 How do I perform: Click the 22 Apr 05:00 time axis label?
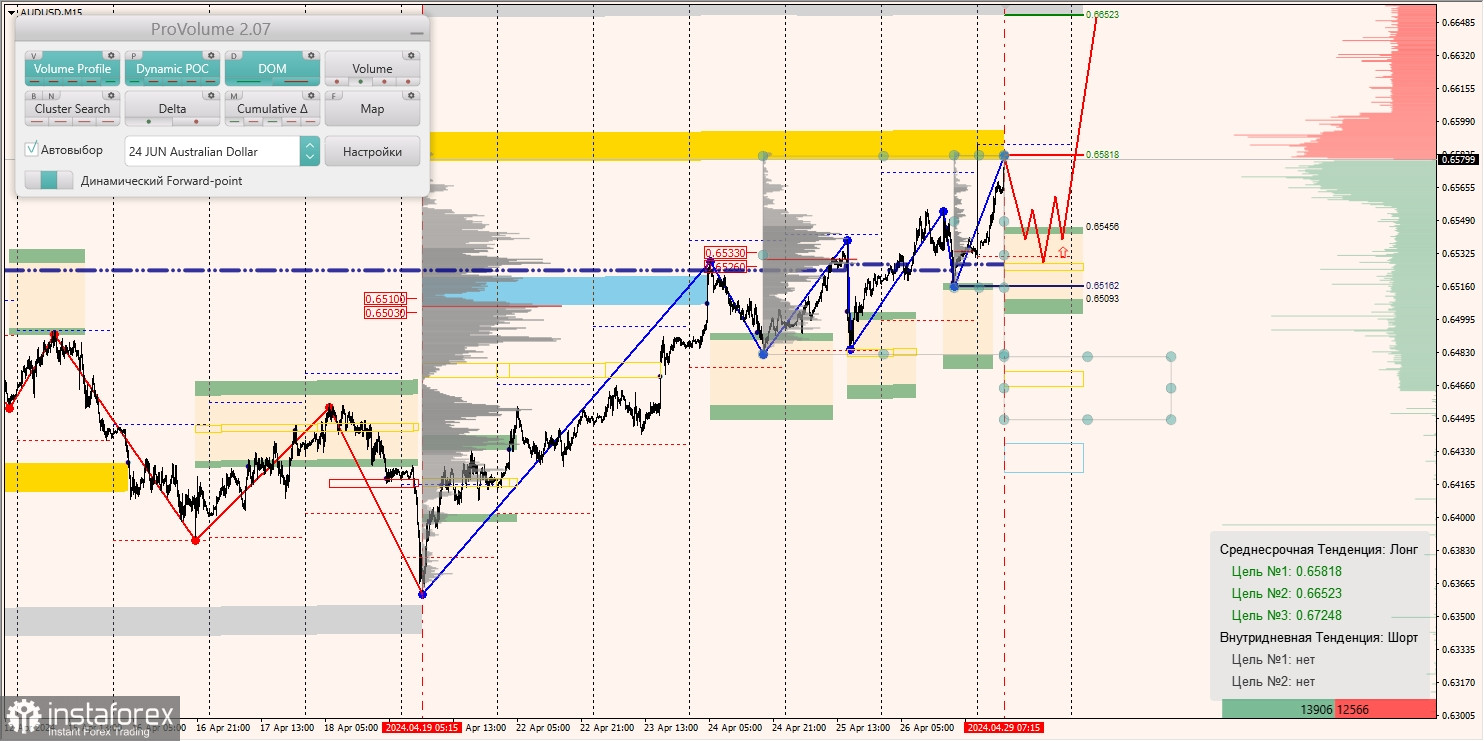click(x=544, y=728)
